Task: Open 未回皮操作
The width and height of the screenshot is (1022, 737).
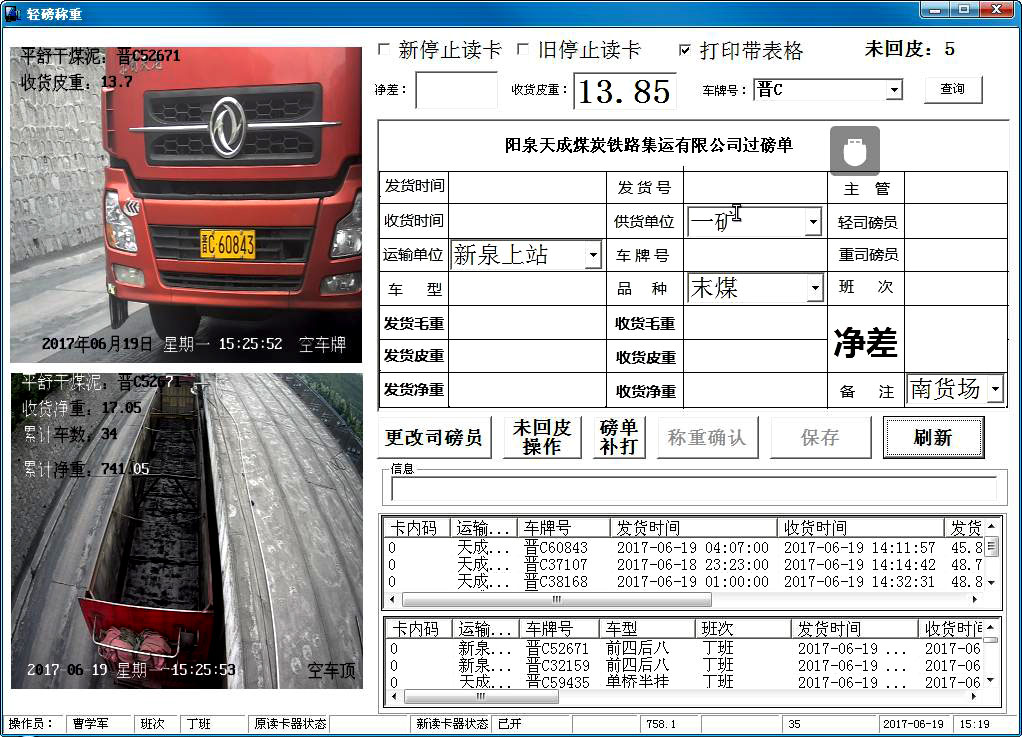Action: point(541,438)
